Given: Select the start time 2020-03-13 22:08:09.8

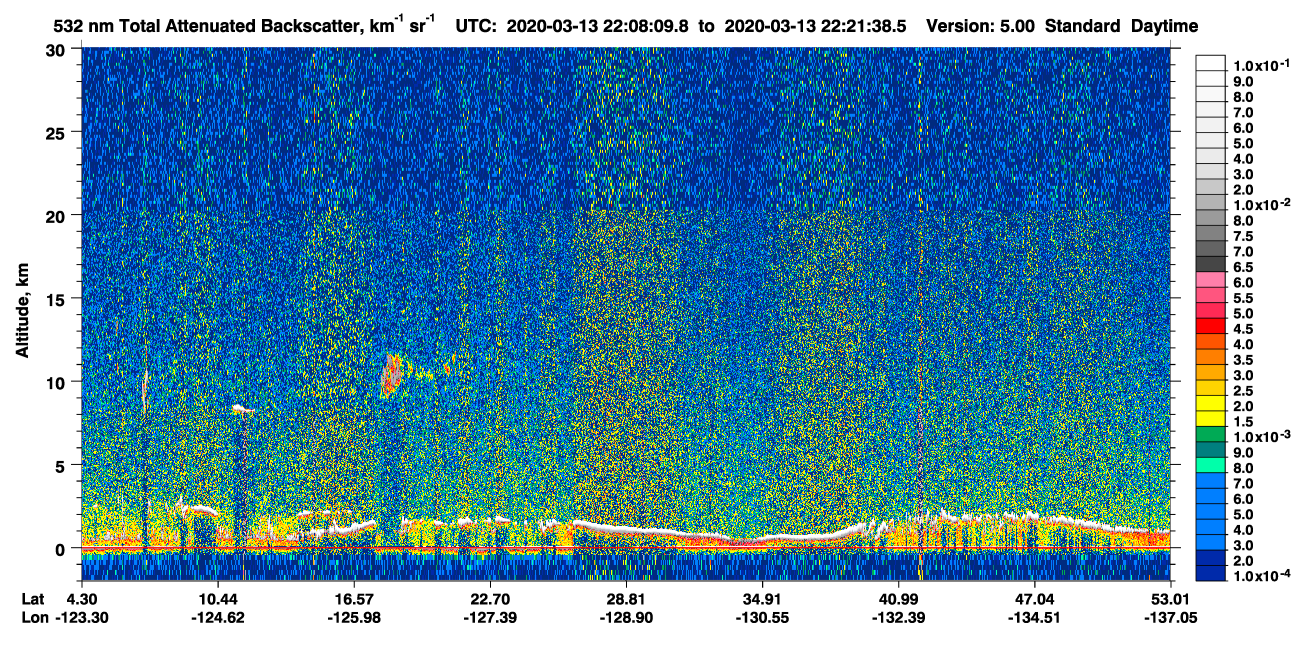Looking at the screenshot, I should (x=596, y=27).
